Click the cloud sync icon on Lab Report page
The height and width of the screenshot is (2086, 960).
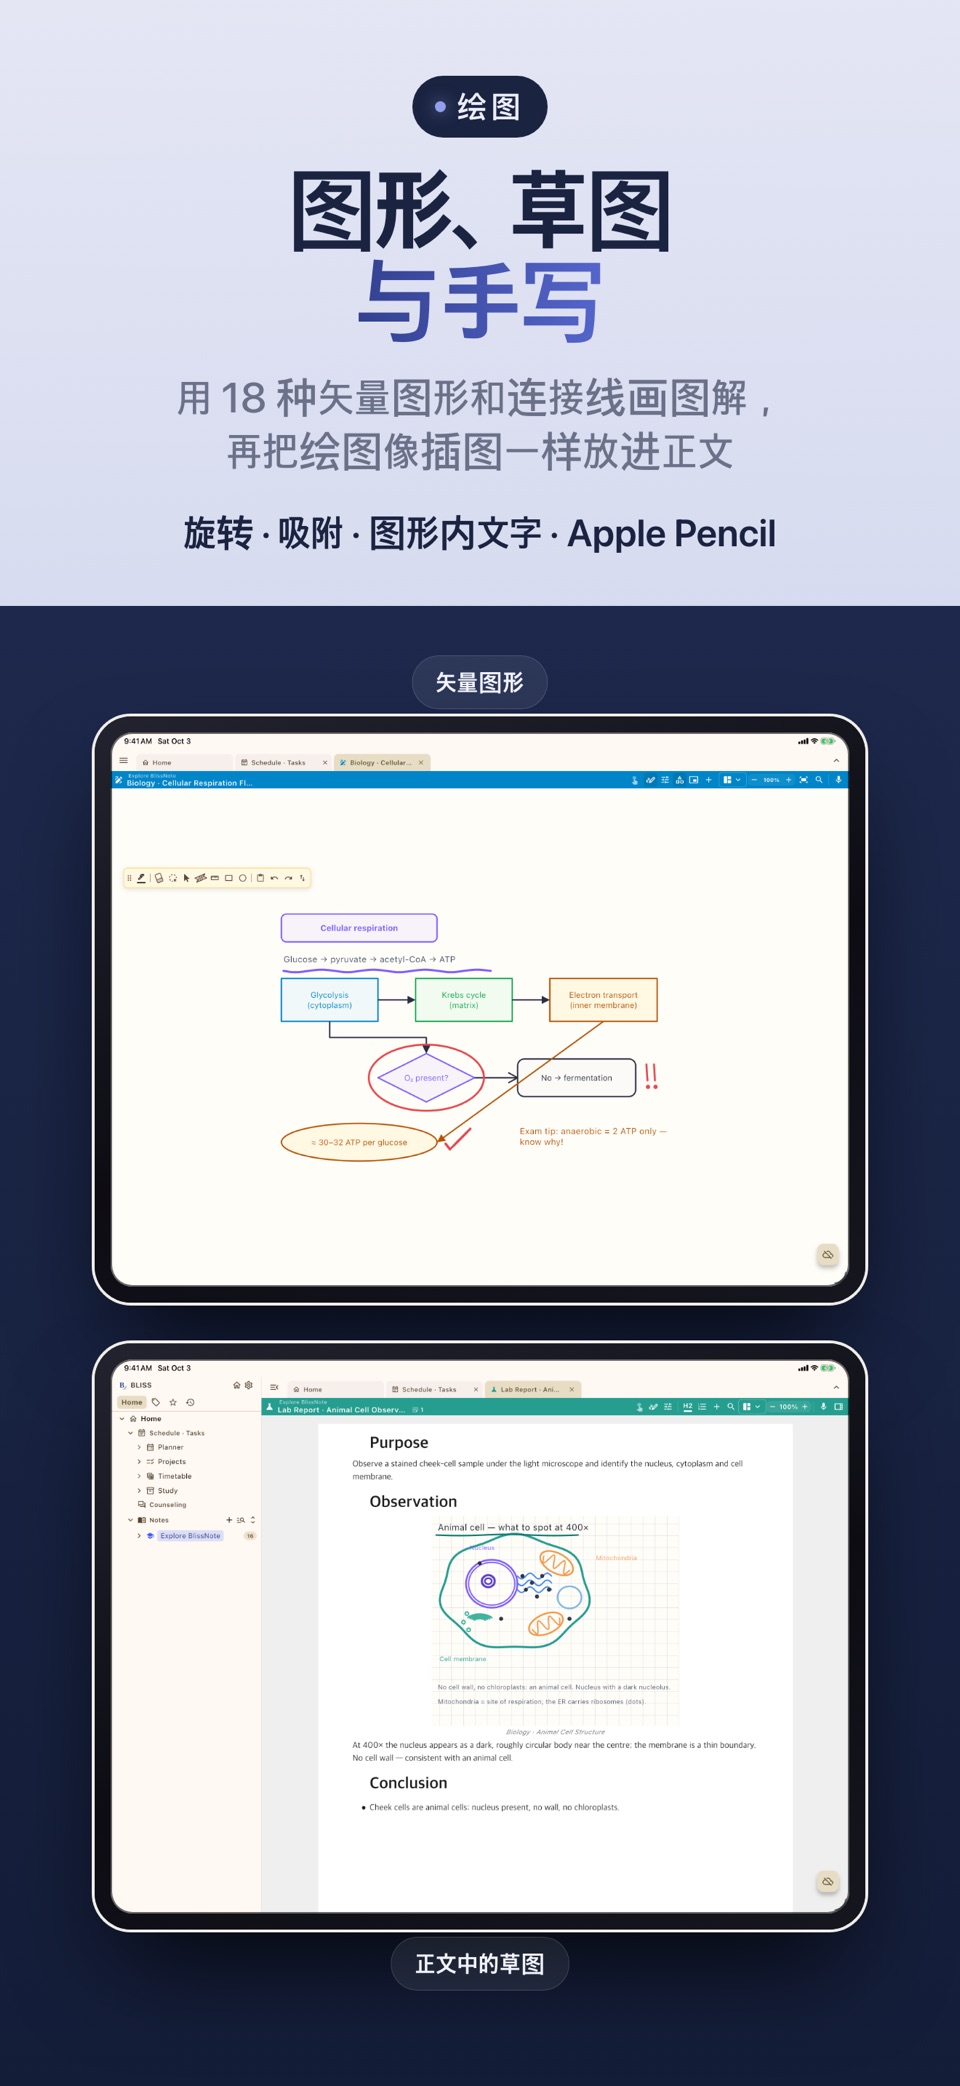click(x=828, y=1882)
